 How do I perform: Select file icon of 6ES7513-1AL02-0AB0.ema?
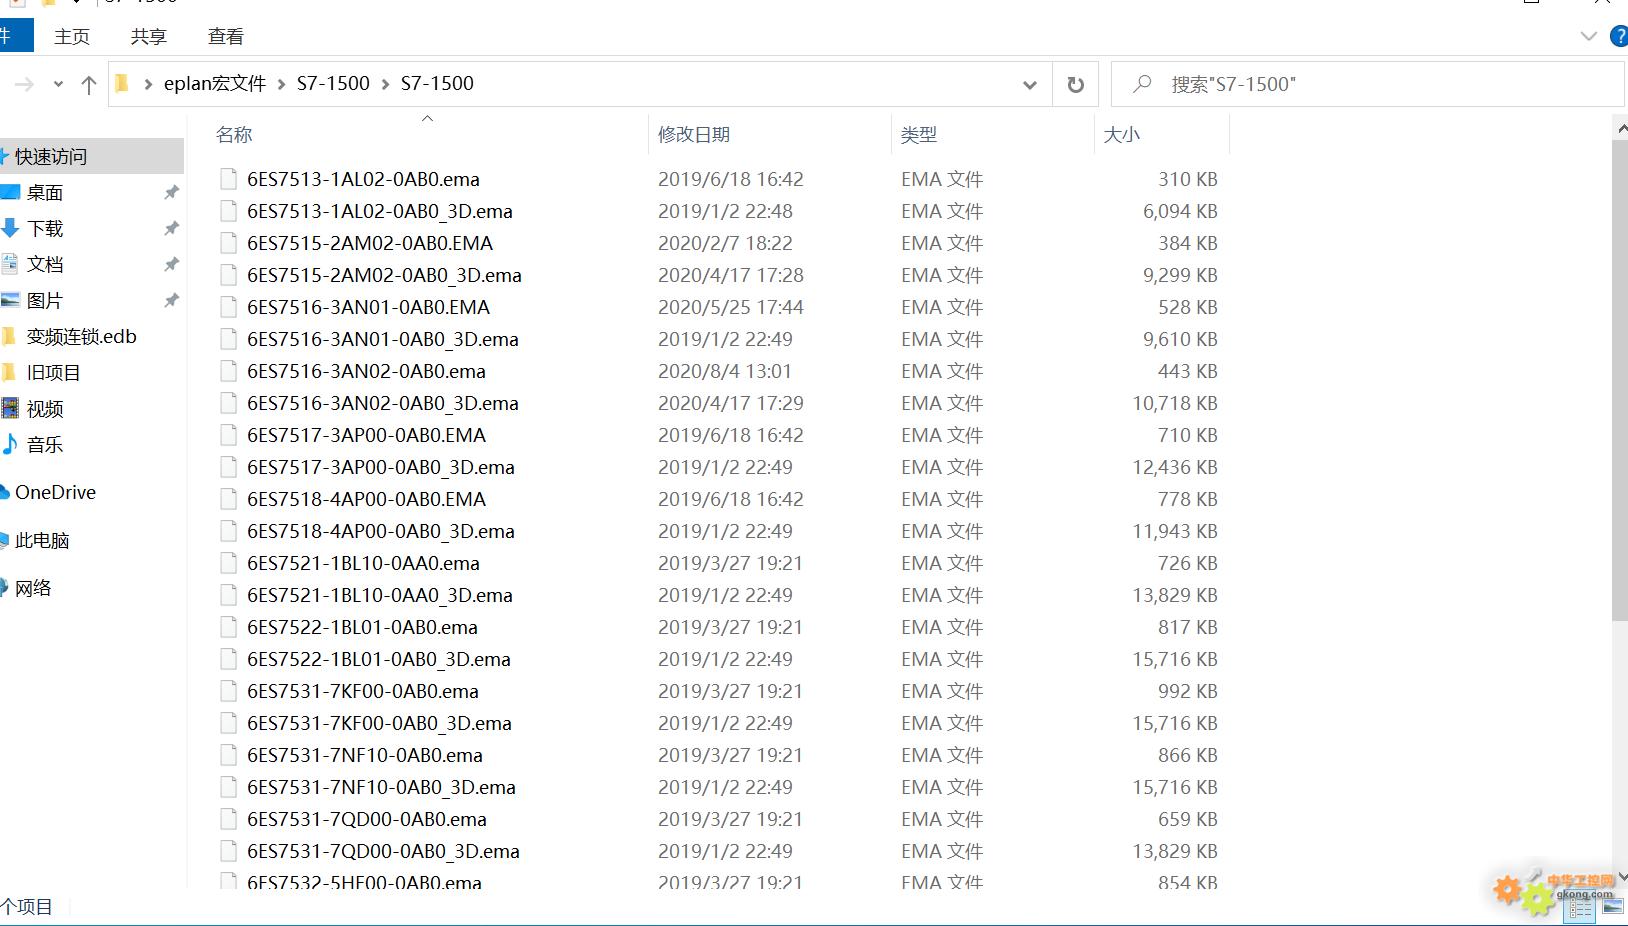228,179
